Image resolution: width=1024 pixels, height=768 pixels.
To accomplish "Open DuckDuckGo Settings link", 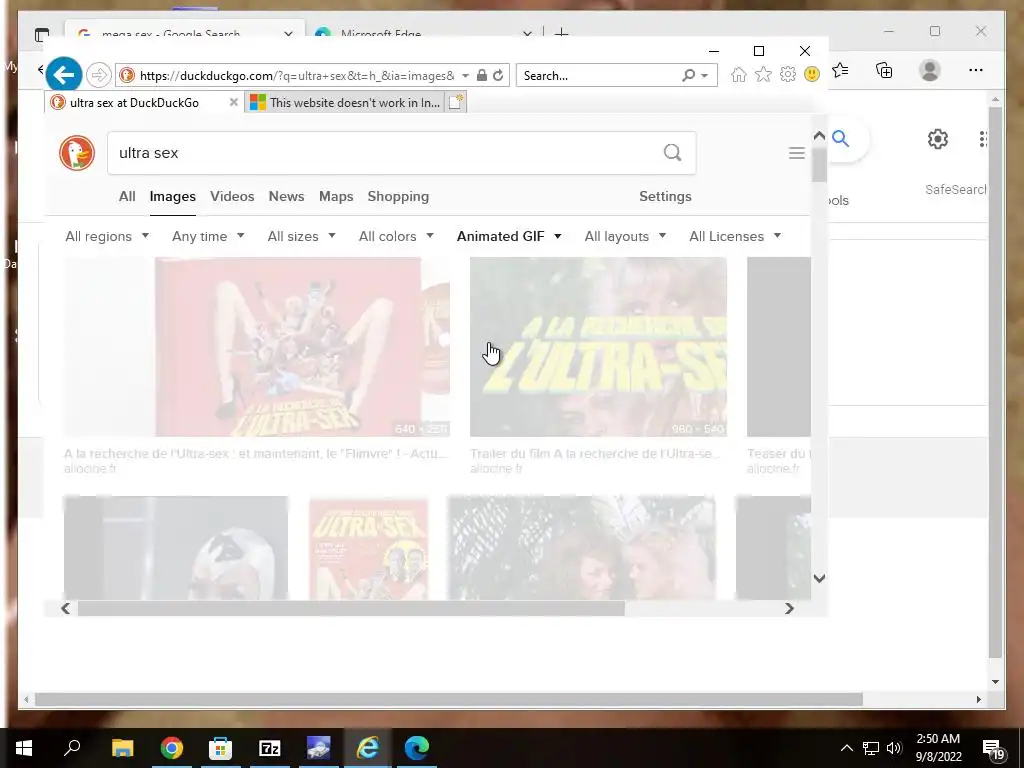I will coord(665,197).
